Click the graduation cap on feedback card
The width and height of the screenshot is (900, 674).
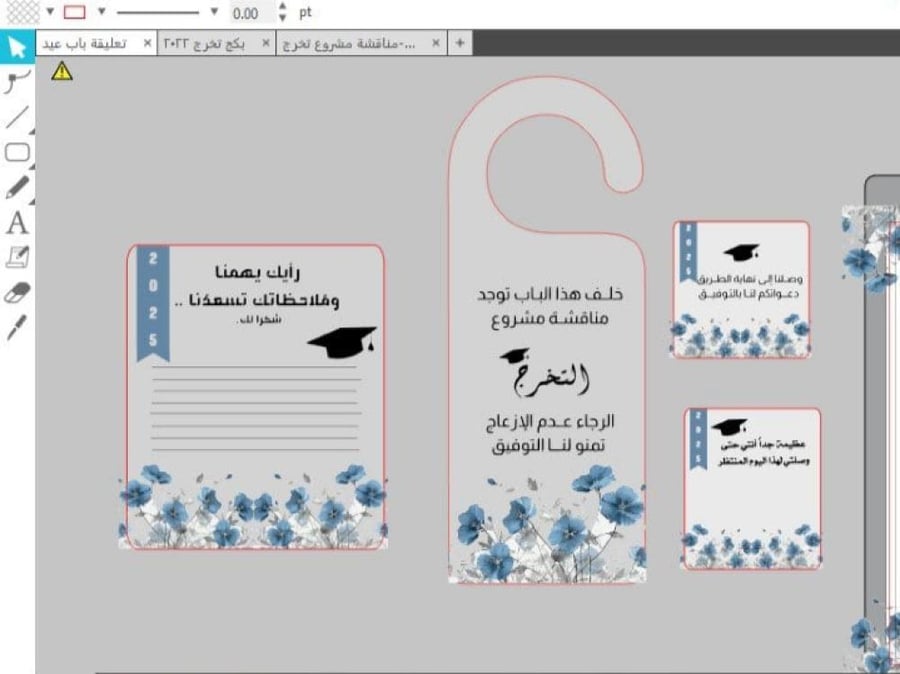click(x=343, y=342)
